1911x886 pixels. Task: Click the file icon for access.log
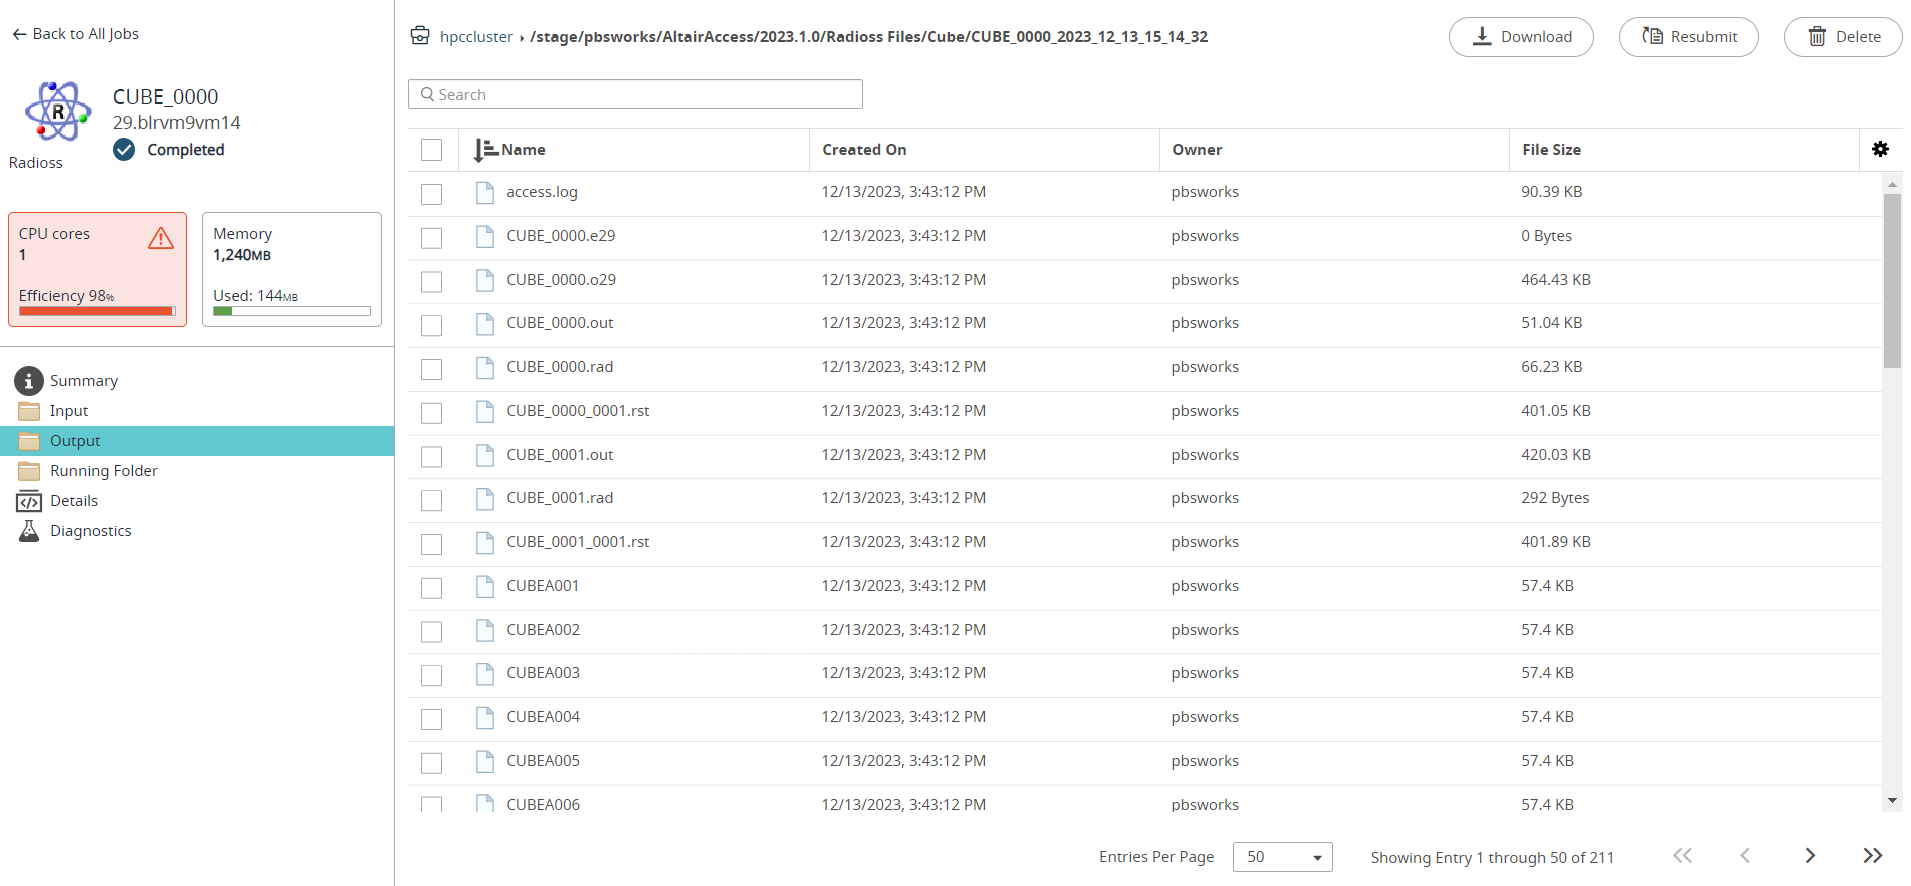pos(485,192)
